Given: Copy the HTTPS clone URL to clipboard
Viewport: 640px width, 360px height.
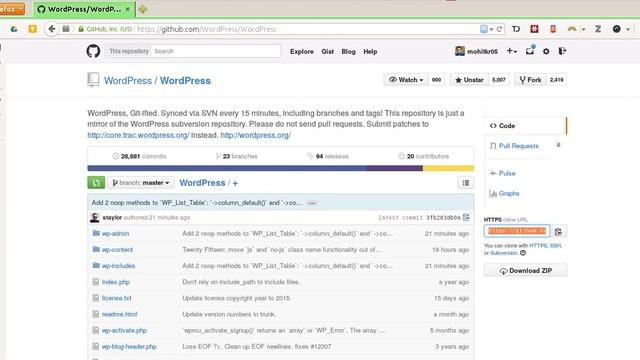Looking at the screenshot, I should click(558, 231).
